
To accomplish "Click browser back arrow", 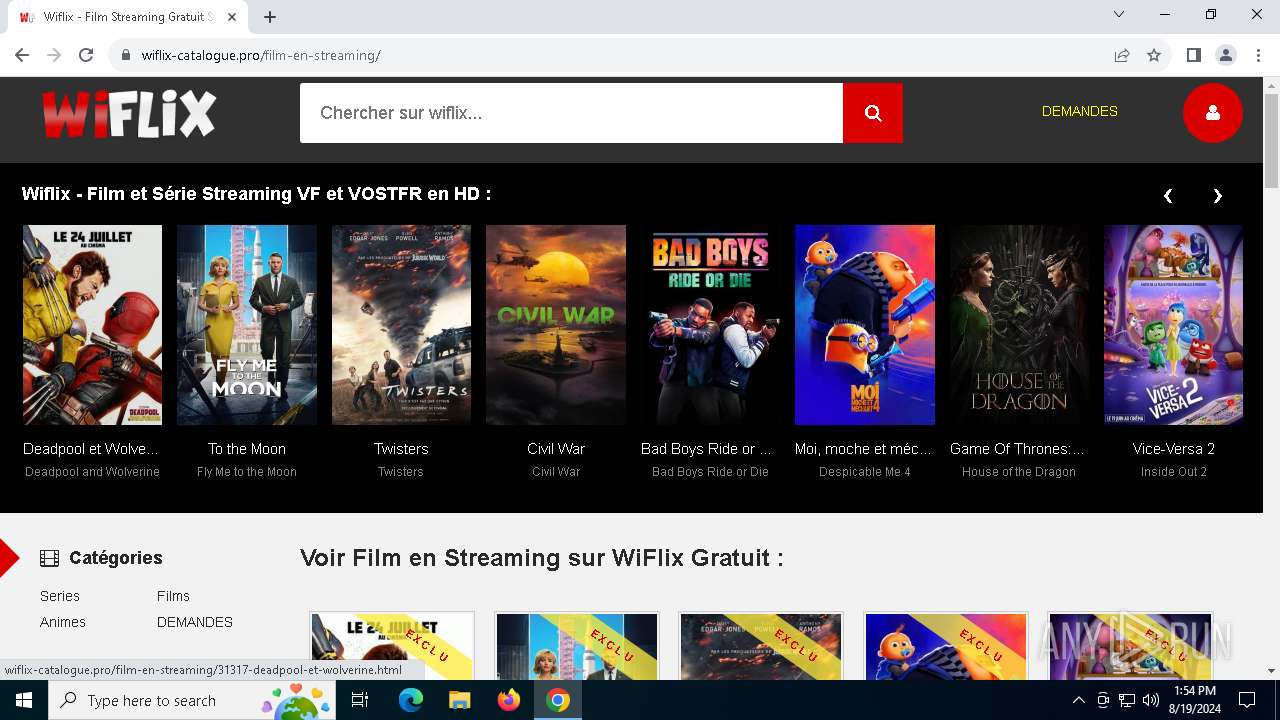I will click(x=22, y=55).
